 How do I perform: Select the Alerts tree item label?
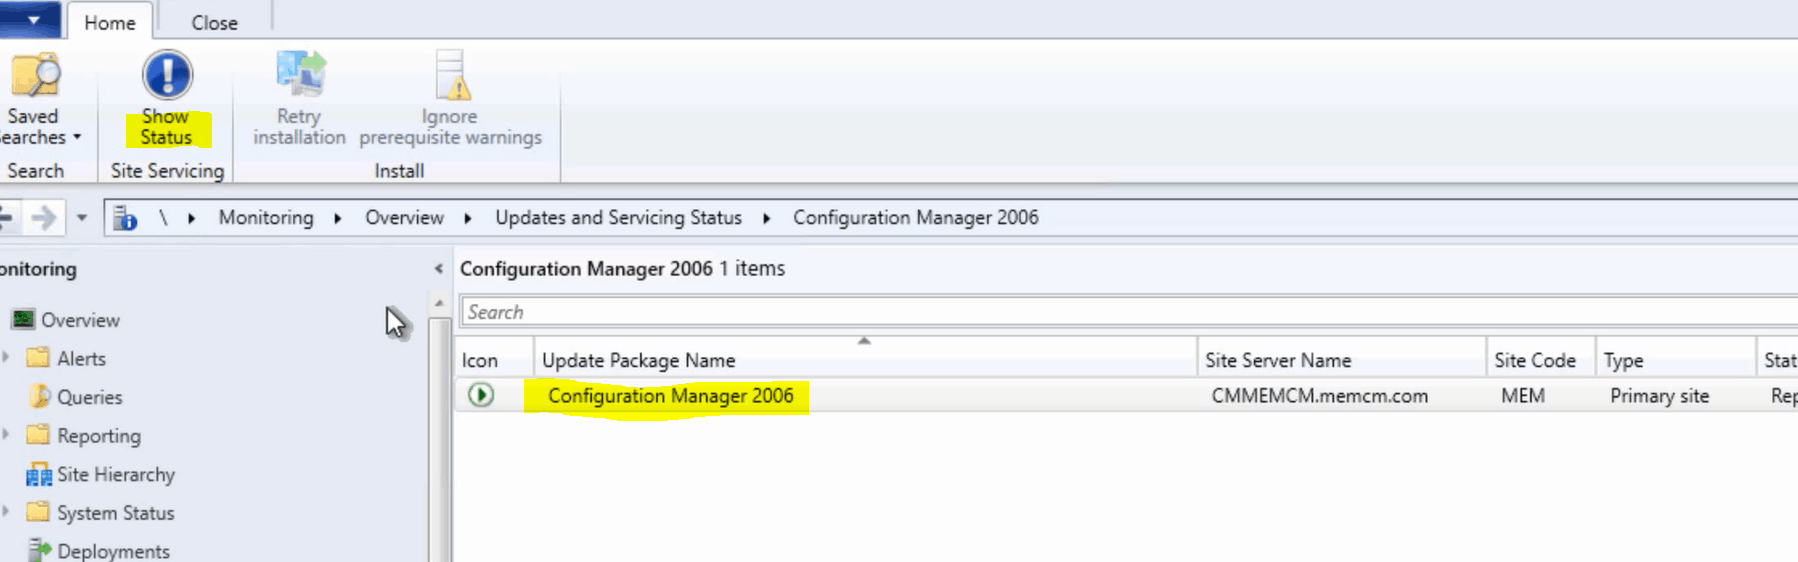pyautogui.click(x=81, y=358)
